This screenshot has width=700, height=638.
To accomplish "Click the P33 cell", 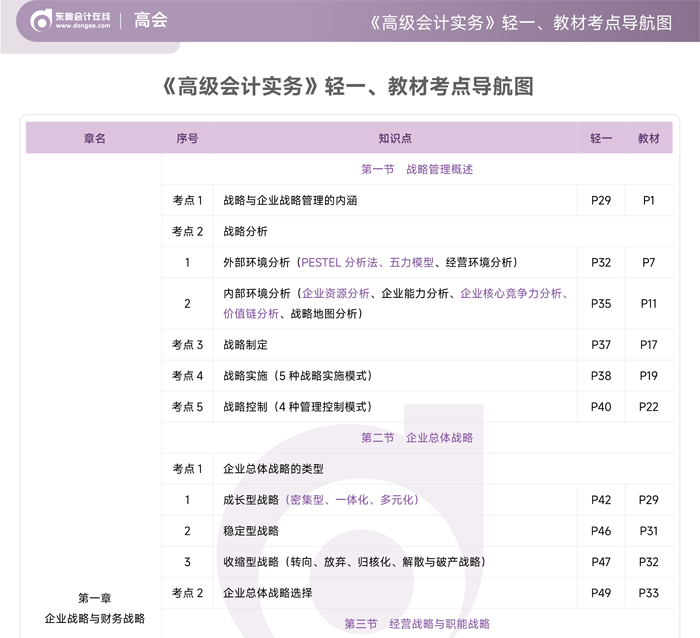I will coord(649,593).
